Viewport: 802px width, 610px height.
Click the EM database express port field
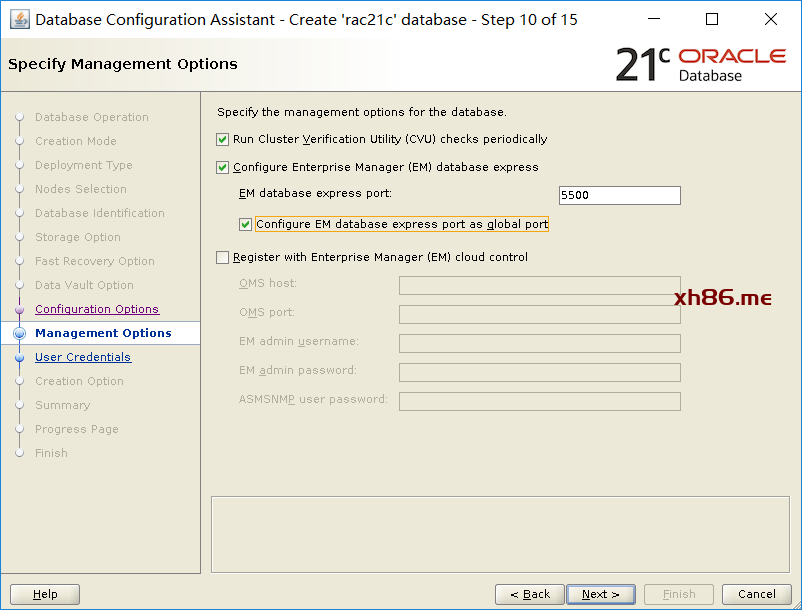(619, 196)
